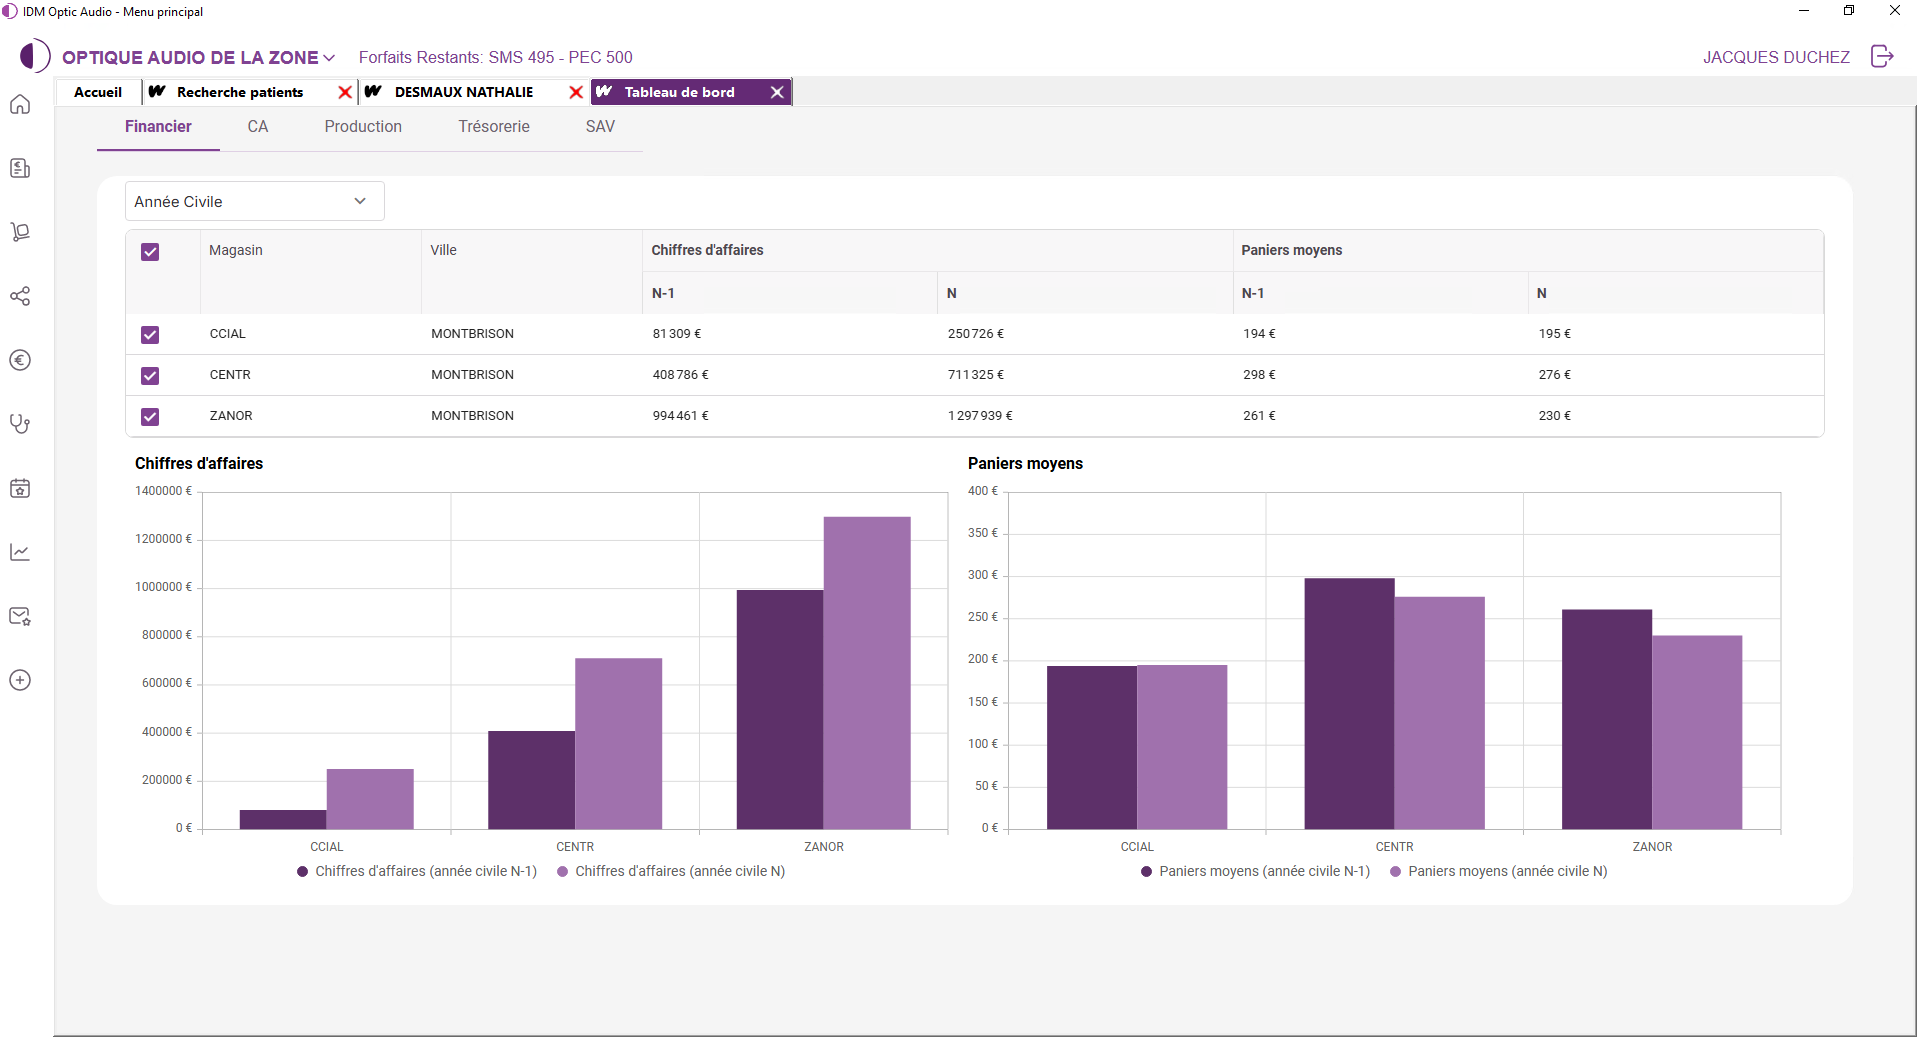Open the DESMAUX NATHALIE tab

pos(464,92)
